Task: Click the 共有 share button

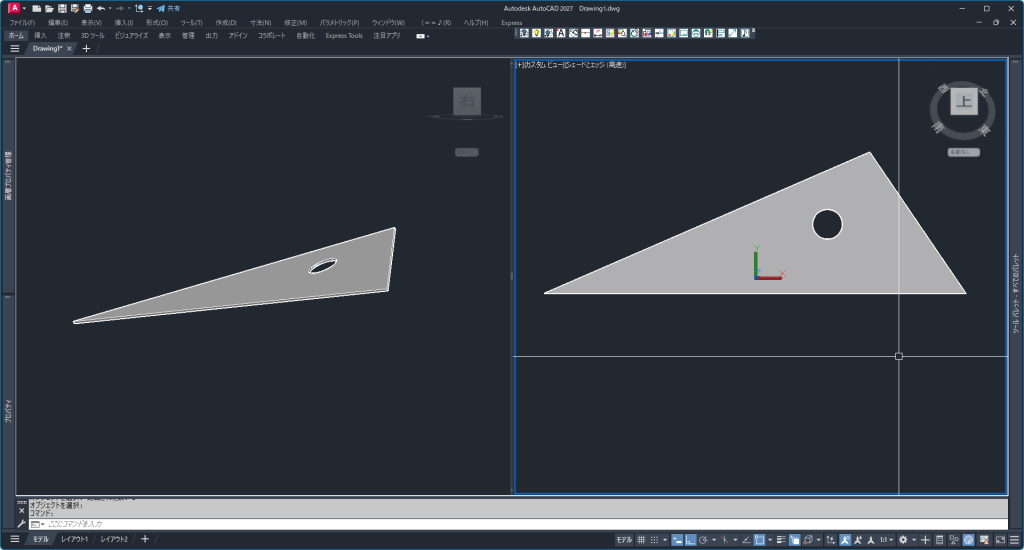Action: point(166,8)
